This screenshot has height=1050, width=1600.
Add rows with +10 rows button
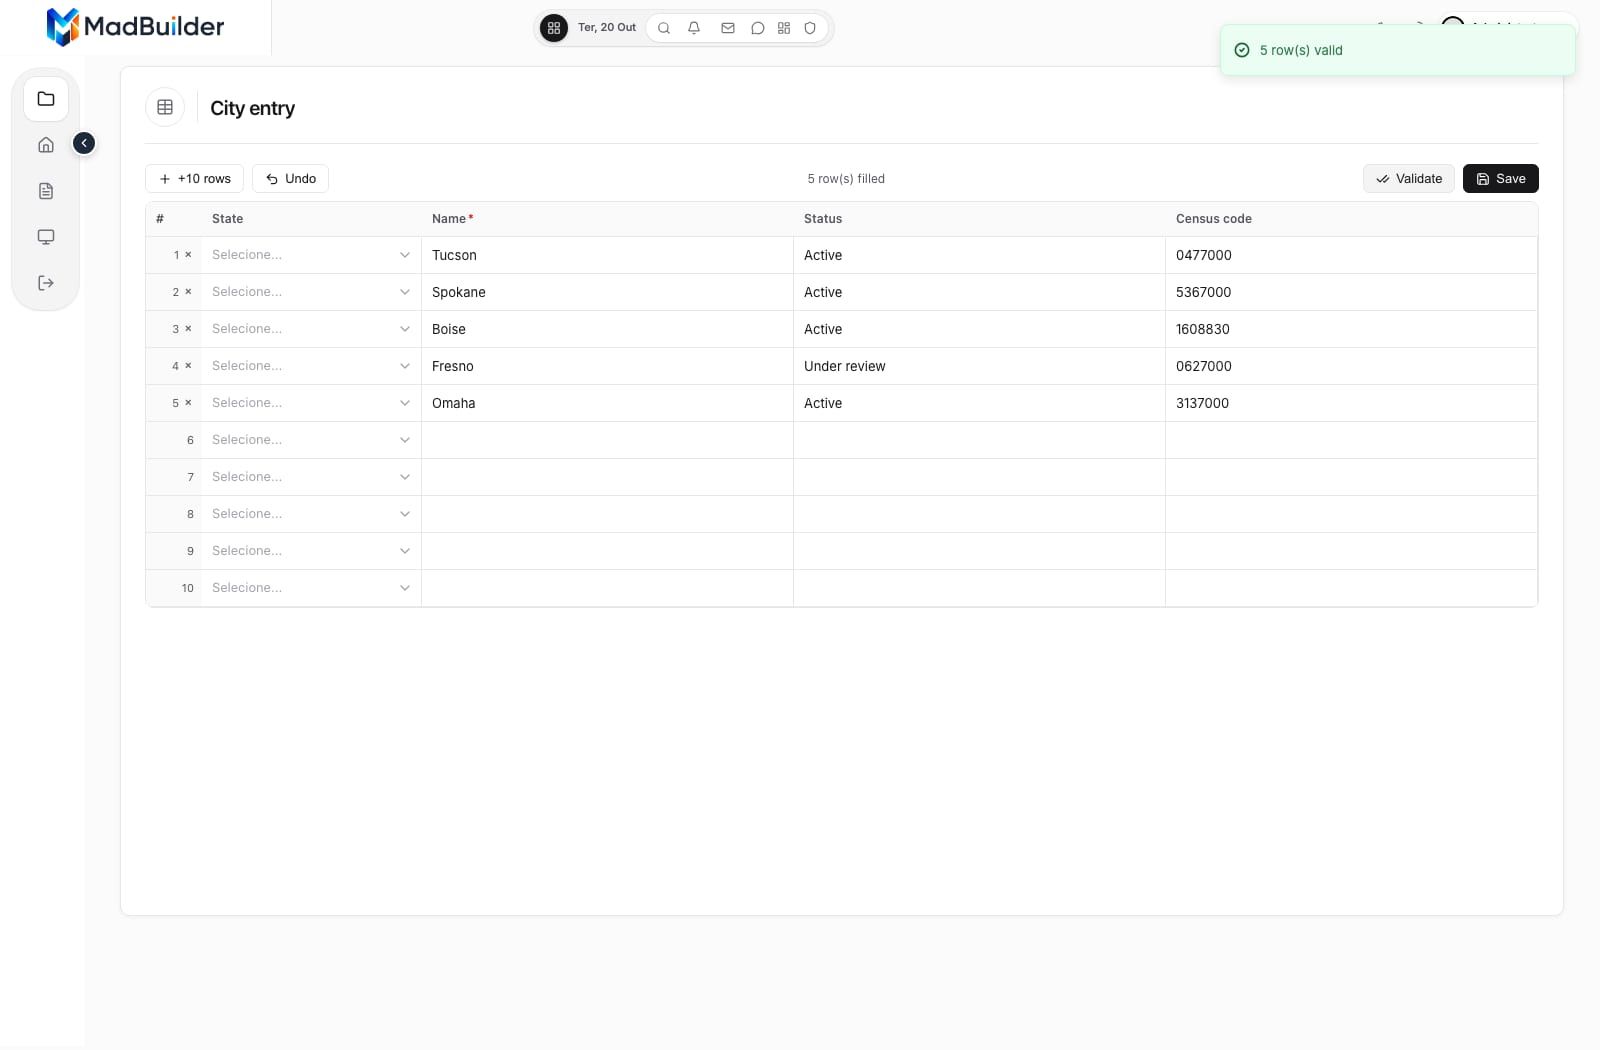pyautogui.click(x=195, y=179)
